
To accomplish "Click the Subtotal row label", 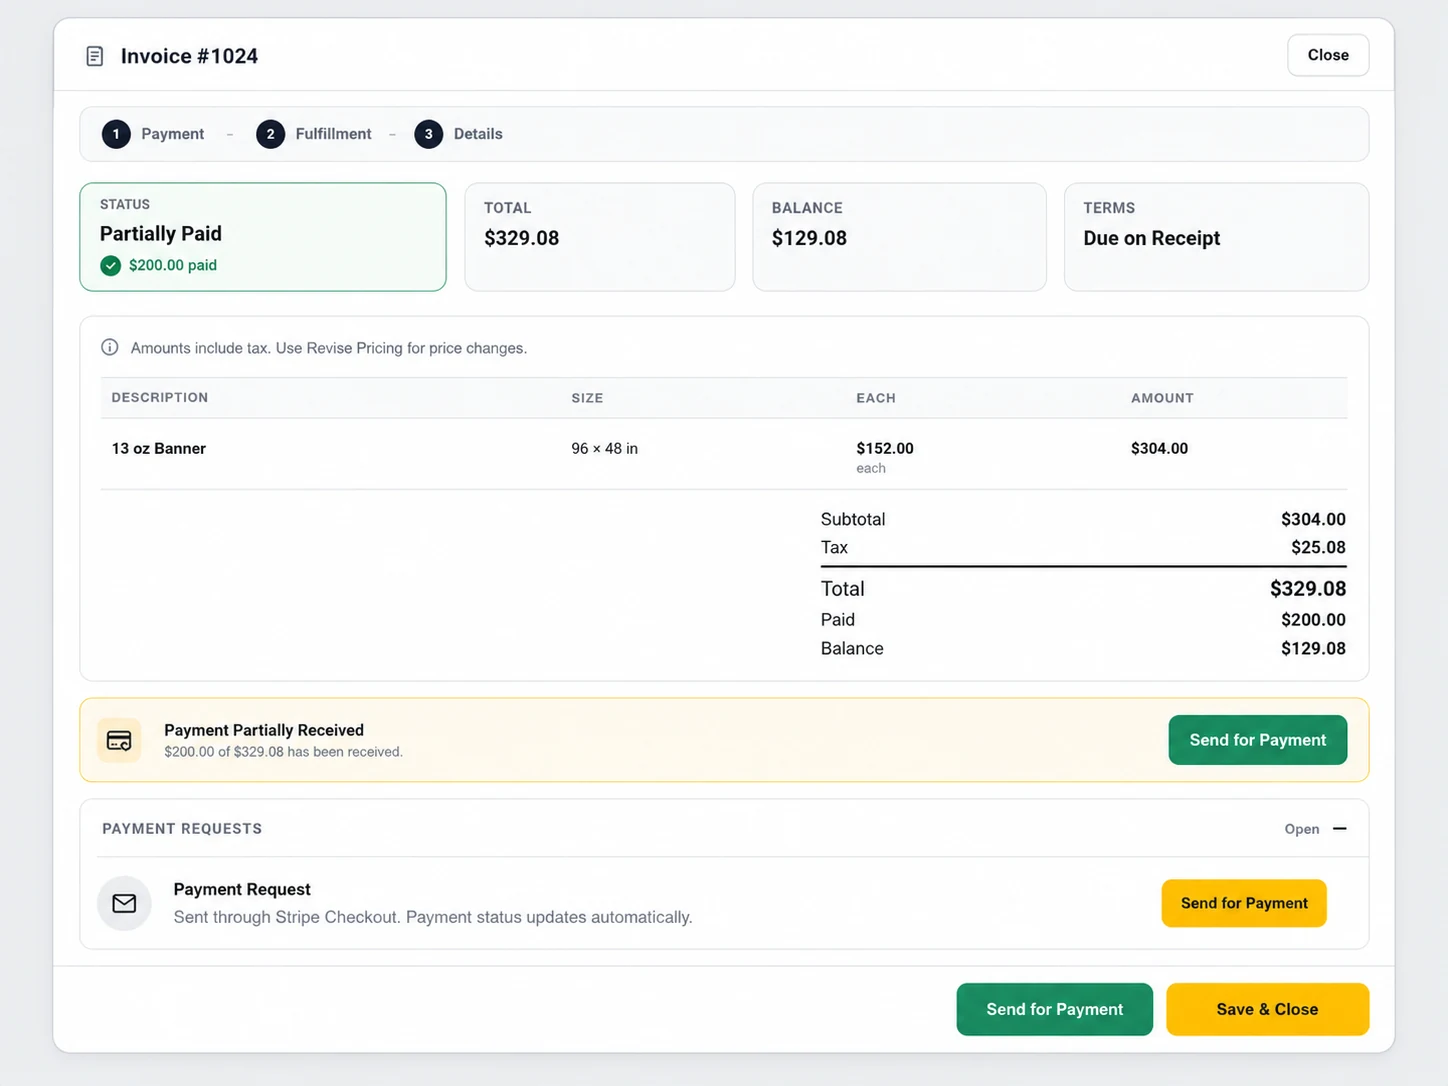I will (x=853, y=519).
